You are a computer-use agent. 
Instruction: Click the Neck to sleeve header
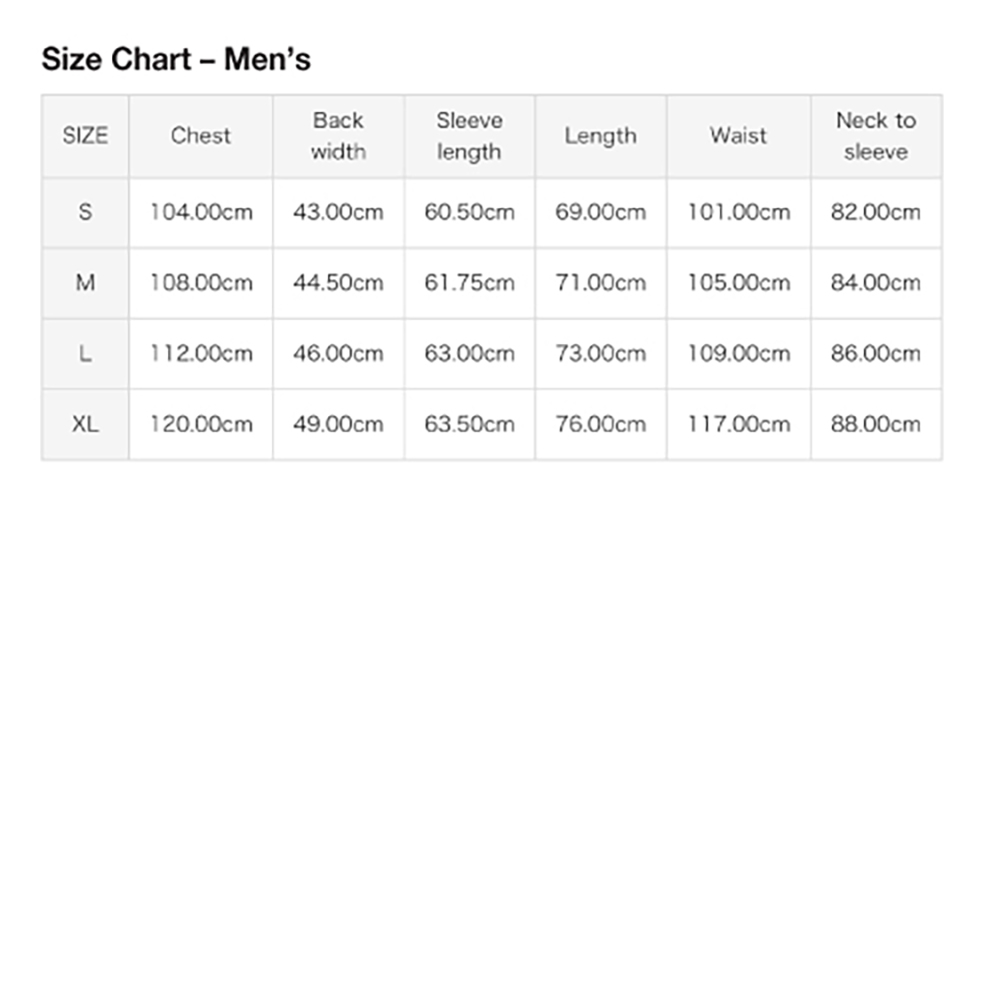tap(876, 136)
